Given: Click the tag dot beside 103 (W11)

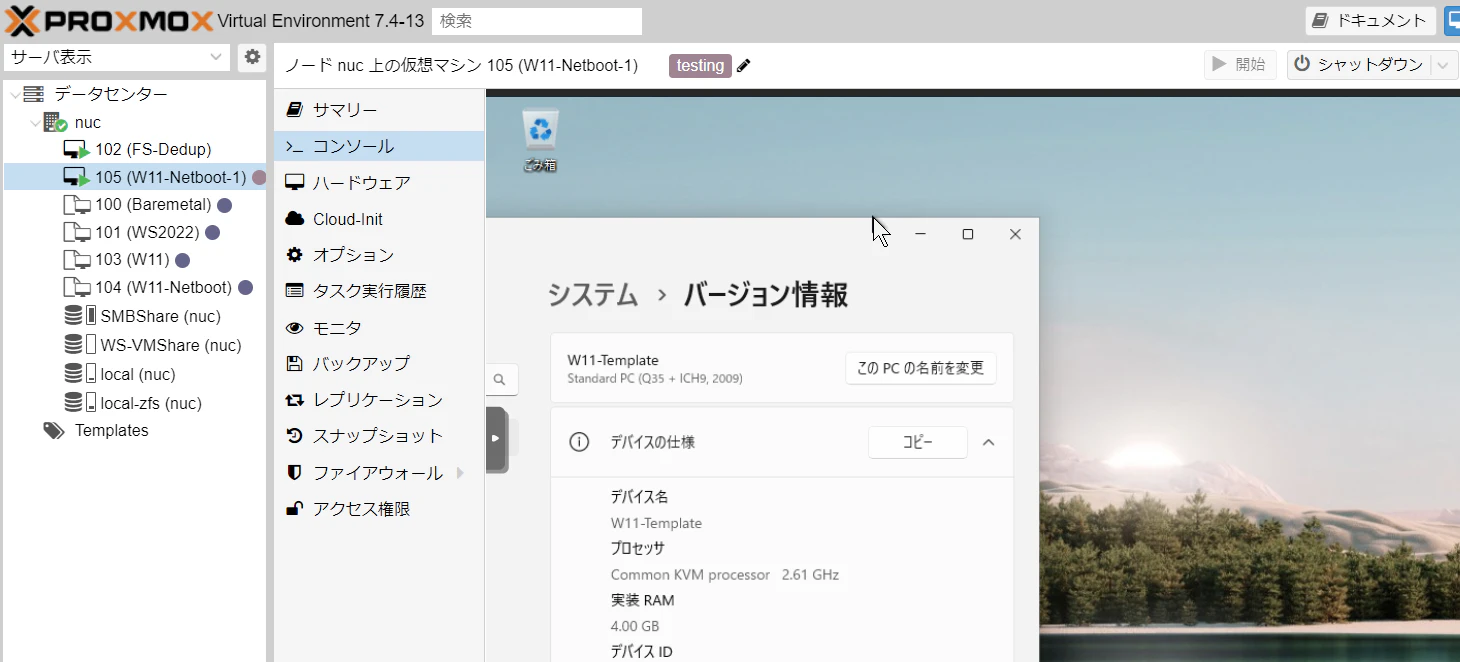Looking at the screenshot, I should click(x=182, y=260).
